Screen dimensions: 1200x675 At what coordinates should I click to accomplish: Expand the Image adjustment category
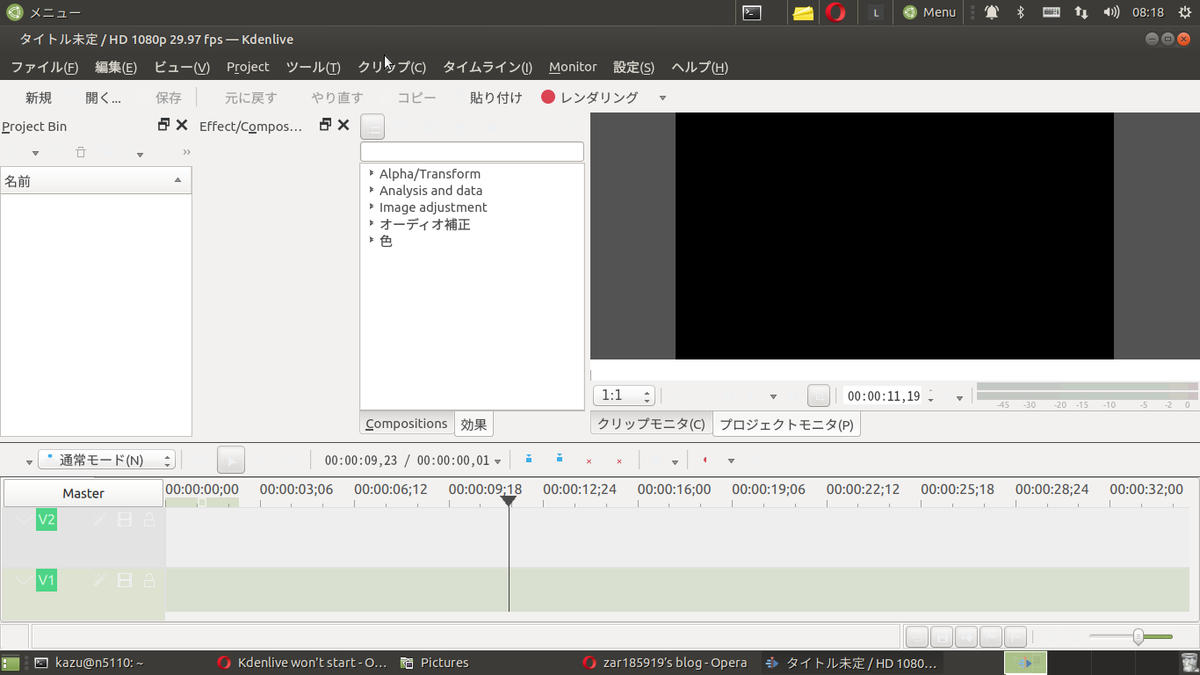371,207
